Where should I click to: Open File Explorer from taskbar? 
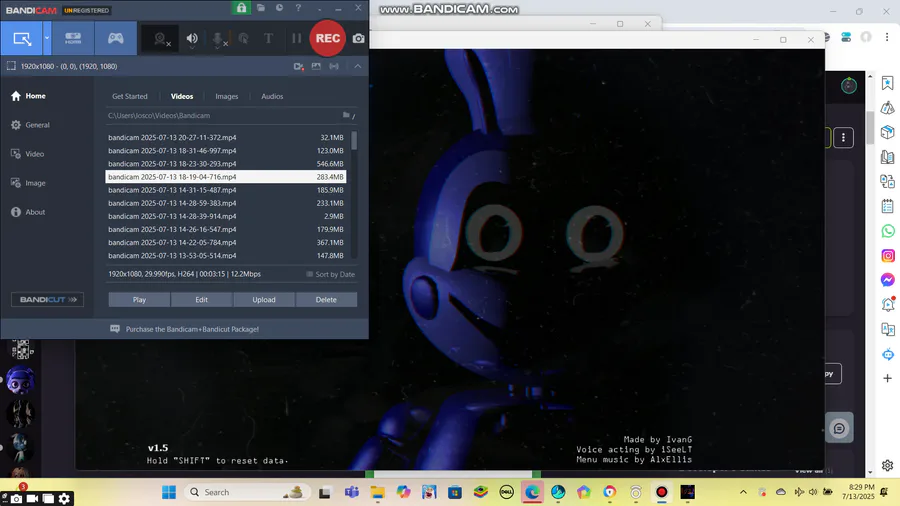[377, 492]
